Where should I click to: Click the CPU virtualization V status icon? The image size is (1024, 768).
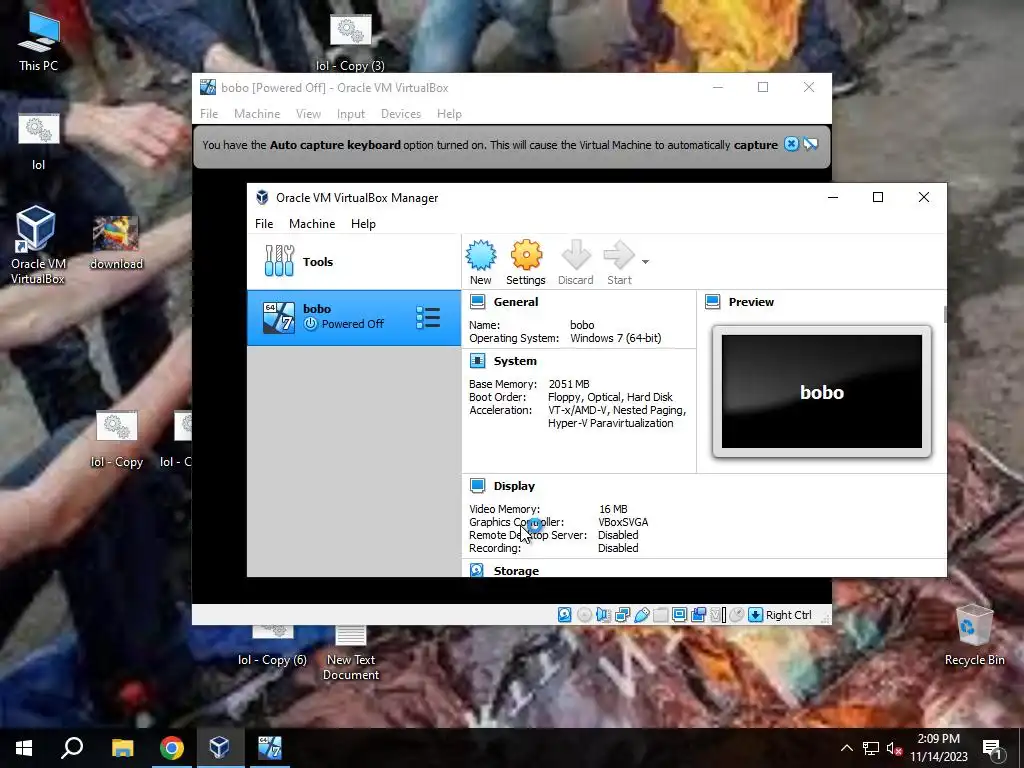tap(718, 615)
